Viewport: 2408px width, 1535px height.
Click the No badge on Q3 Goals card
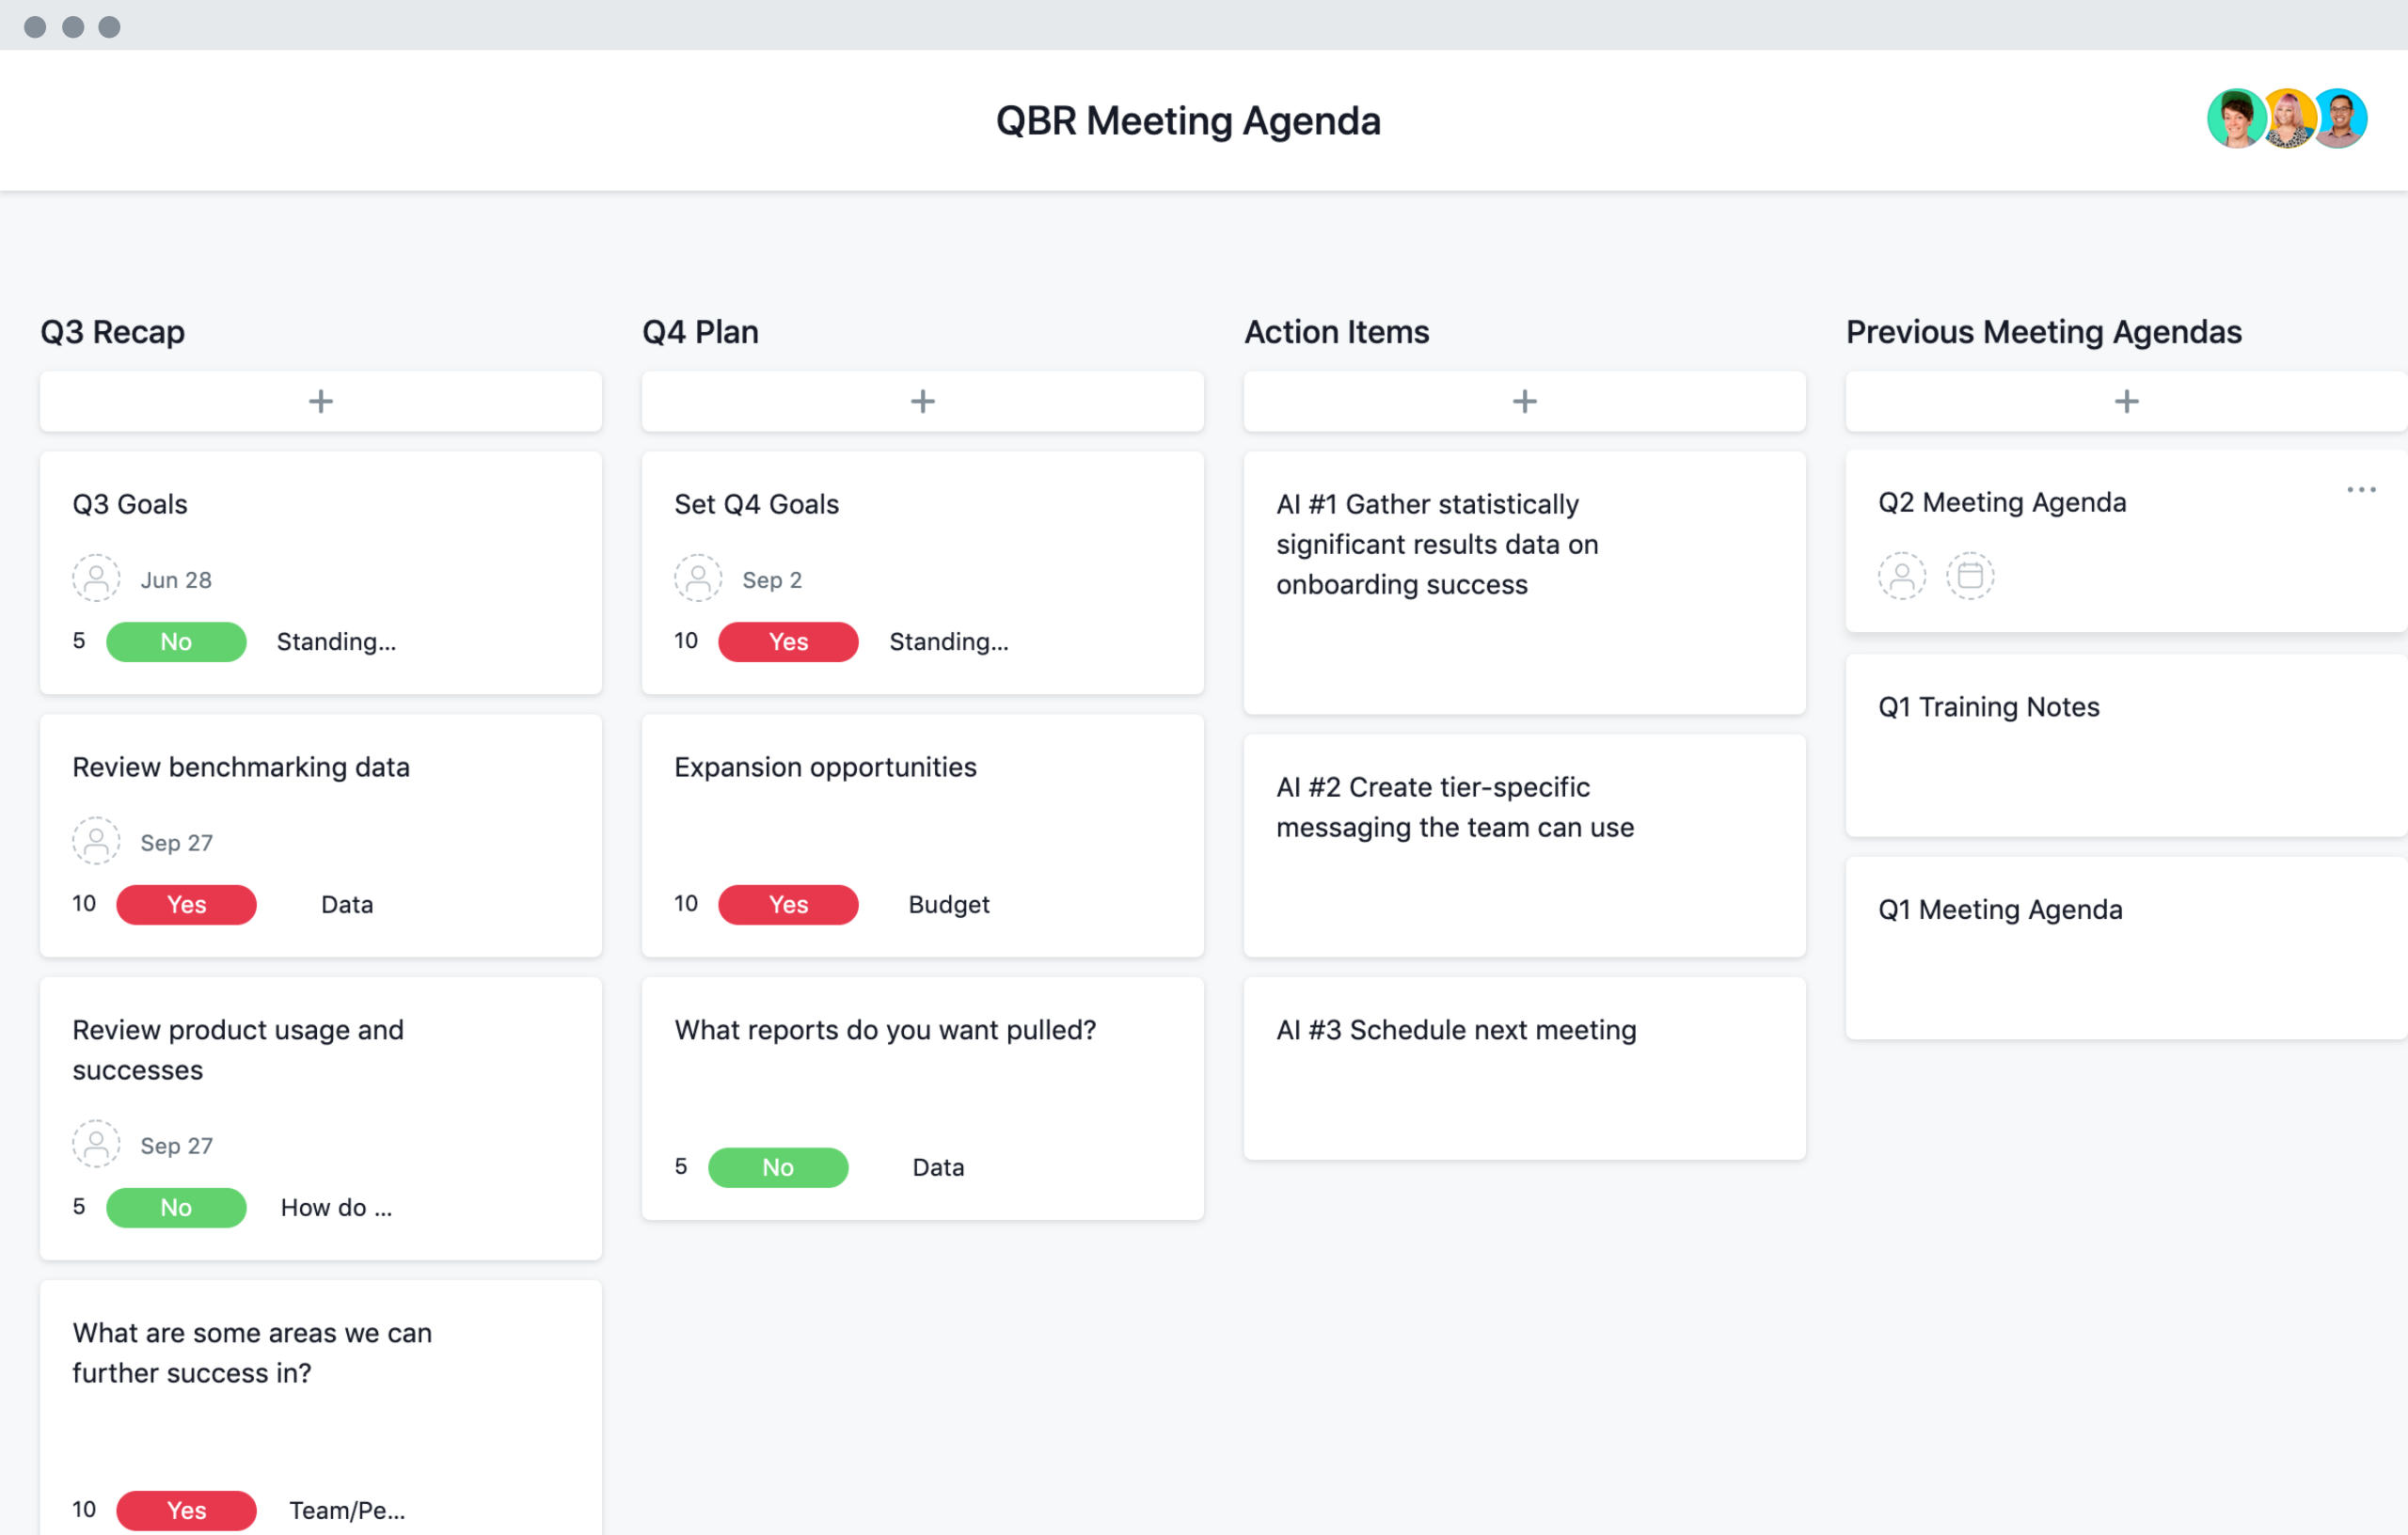coord(174,641)
